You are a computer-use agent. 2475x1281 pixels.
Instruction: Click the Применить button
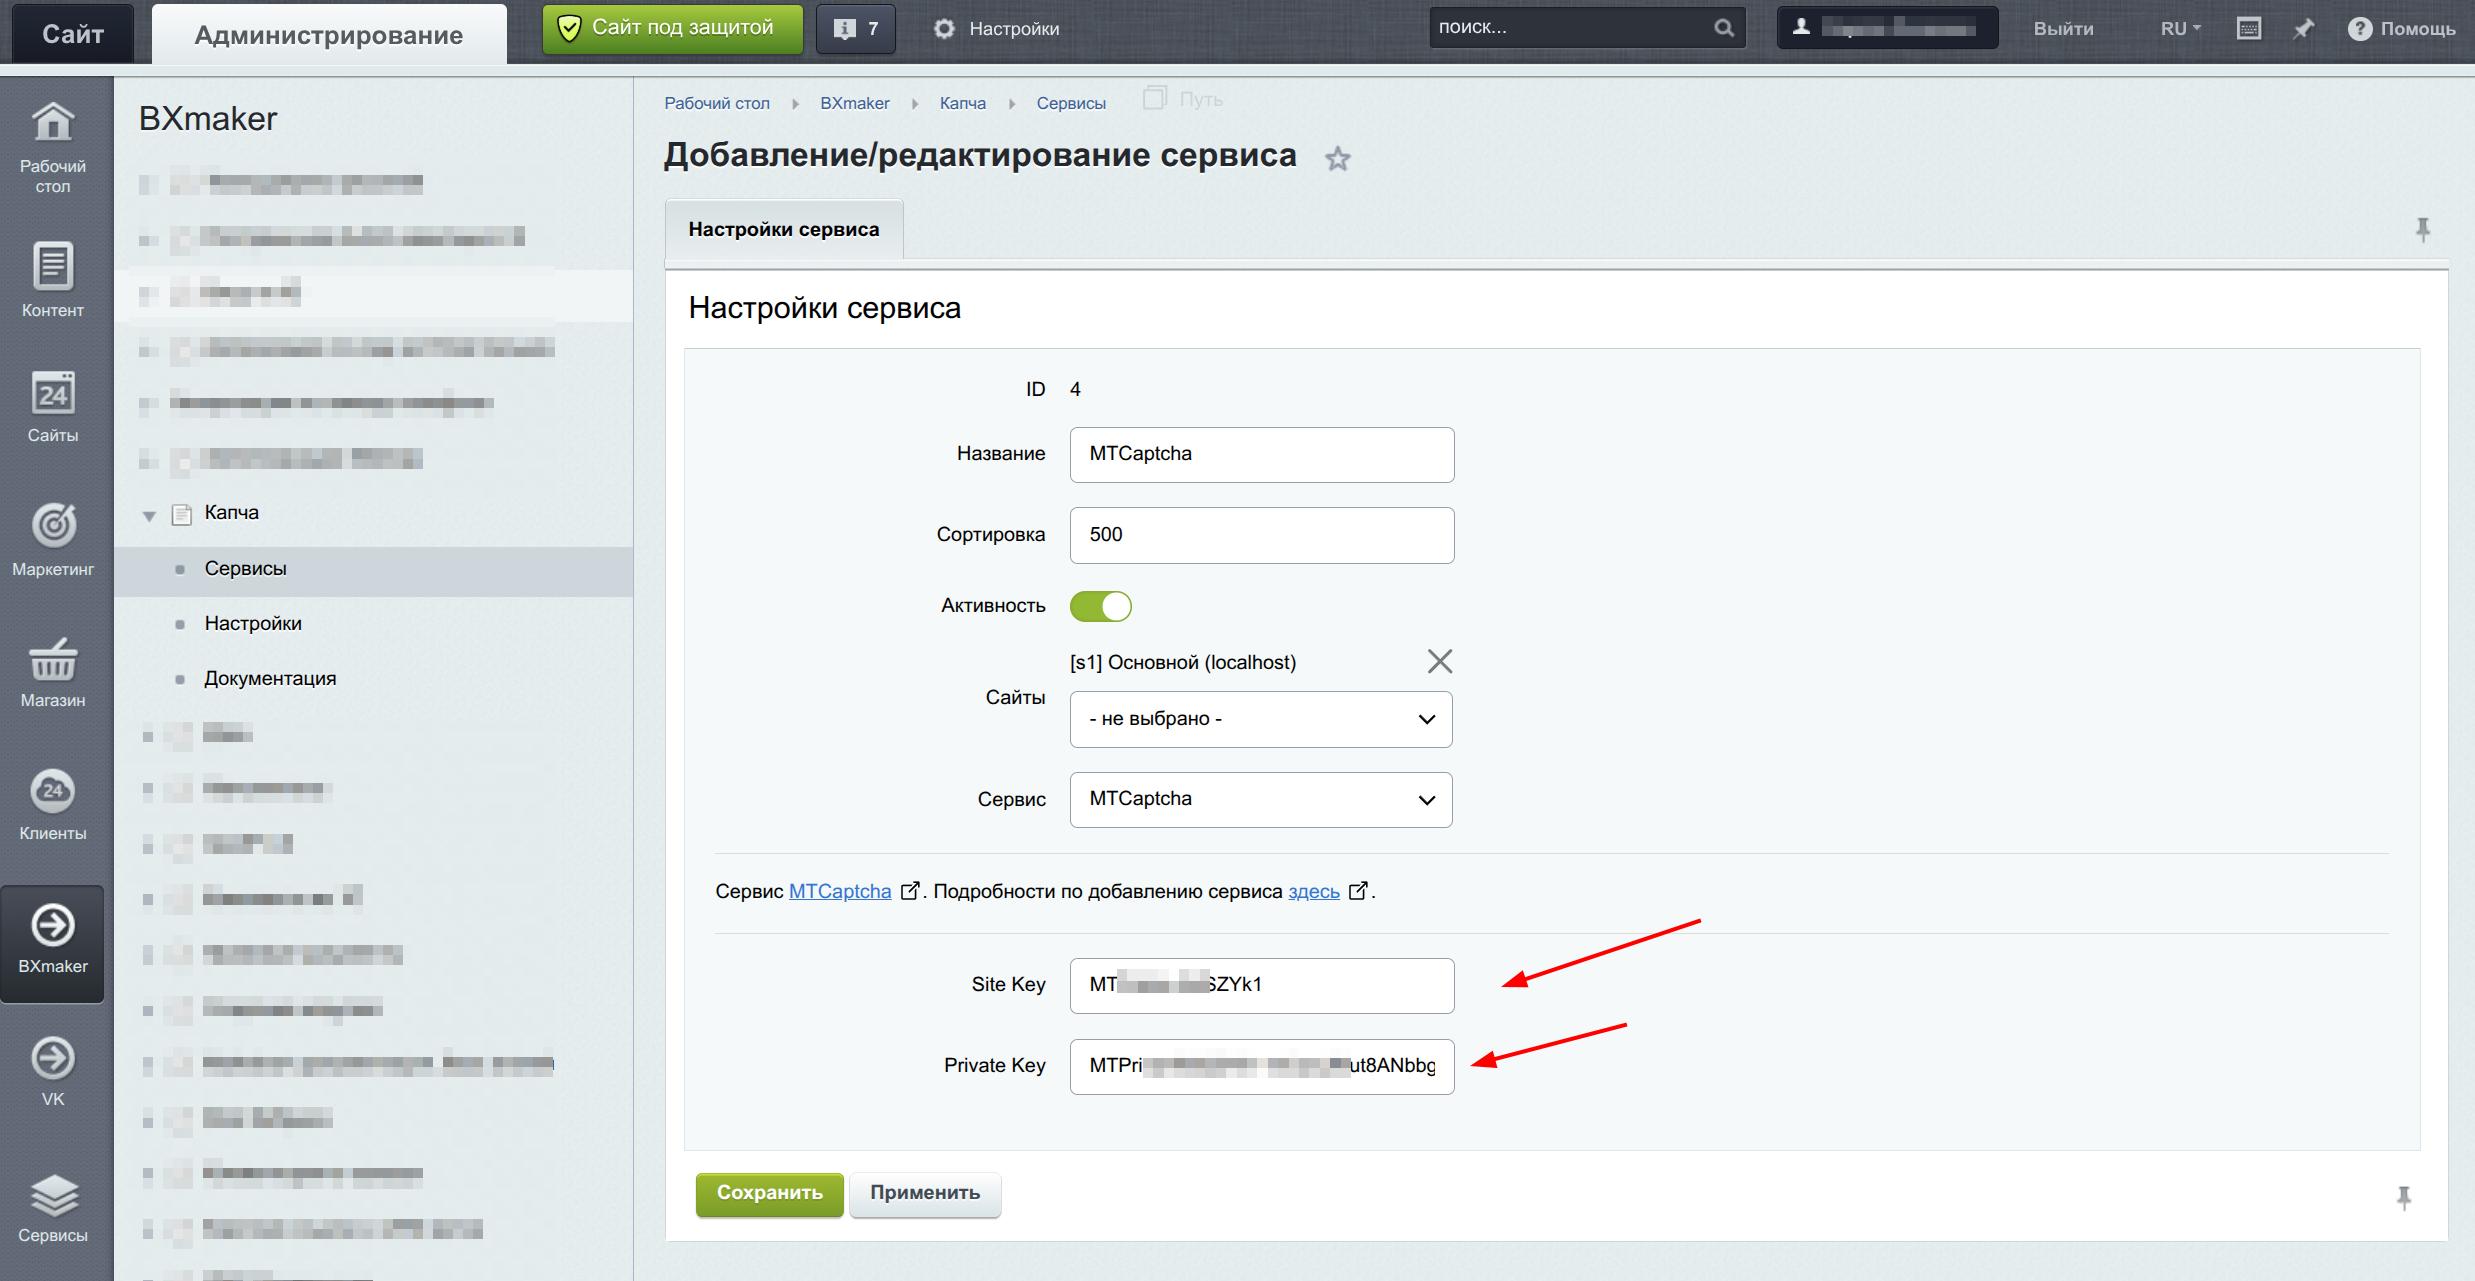924,1193
